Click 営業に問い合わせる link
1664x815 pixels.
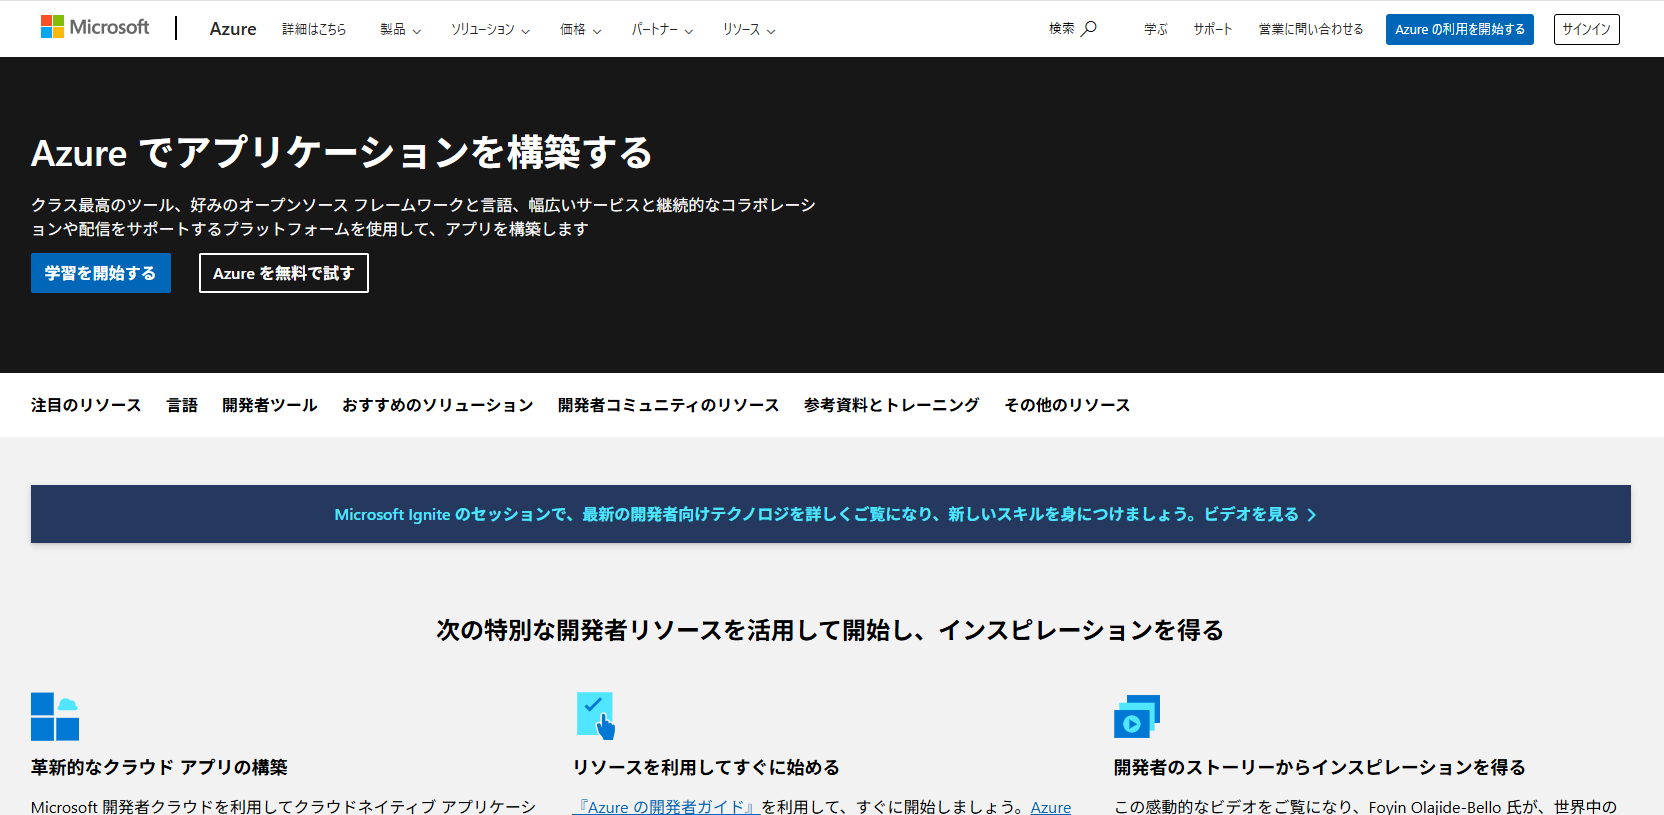tap(1311, 29)
